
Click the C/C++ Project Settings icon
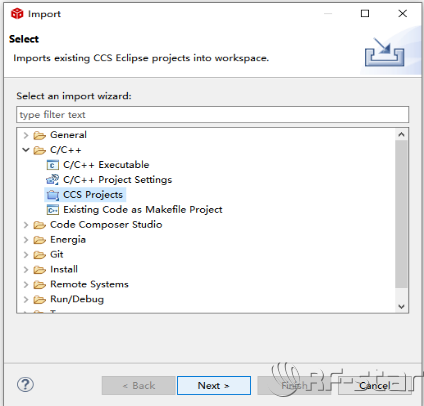click(x=52, y=180)
